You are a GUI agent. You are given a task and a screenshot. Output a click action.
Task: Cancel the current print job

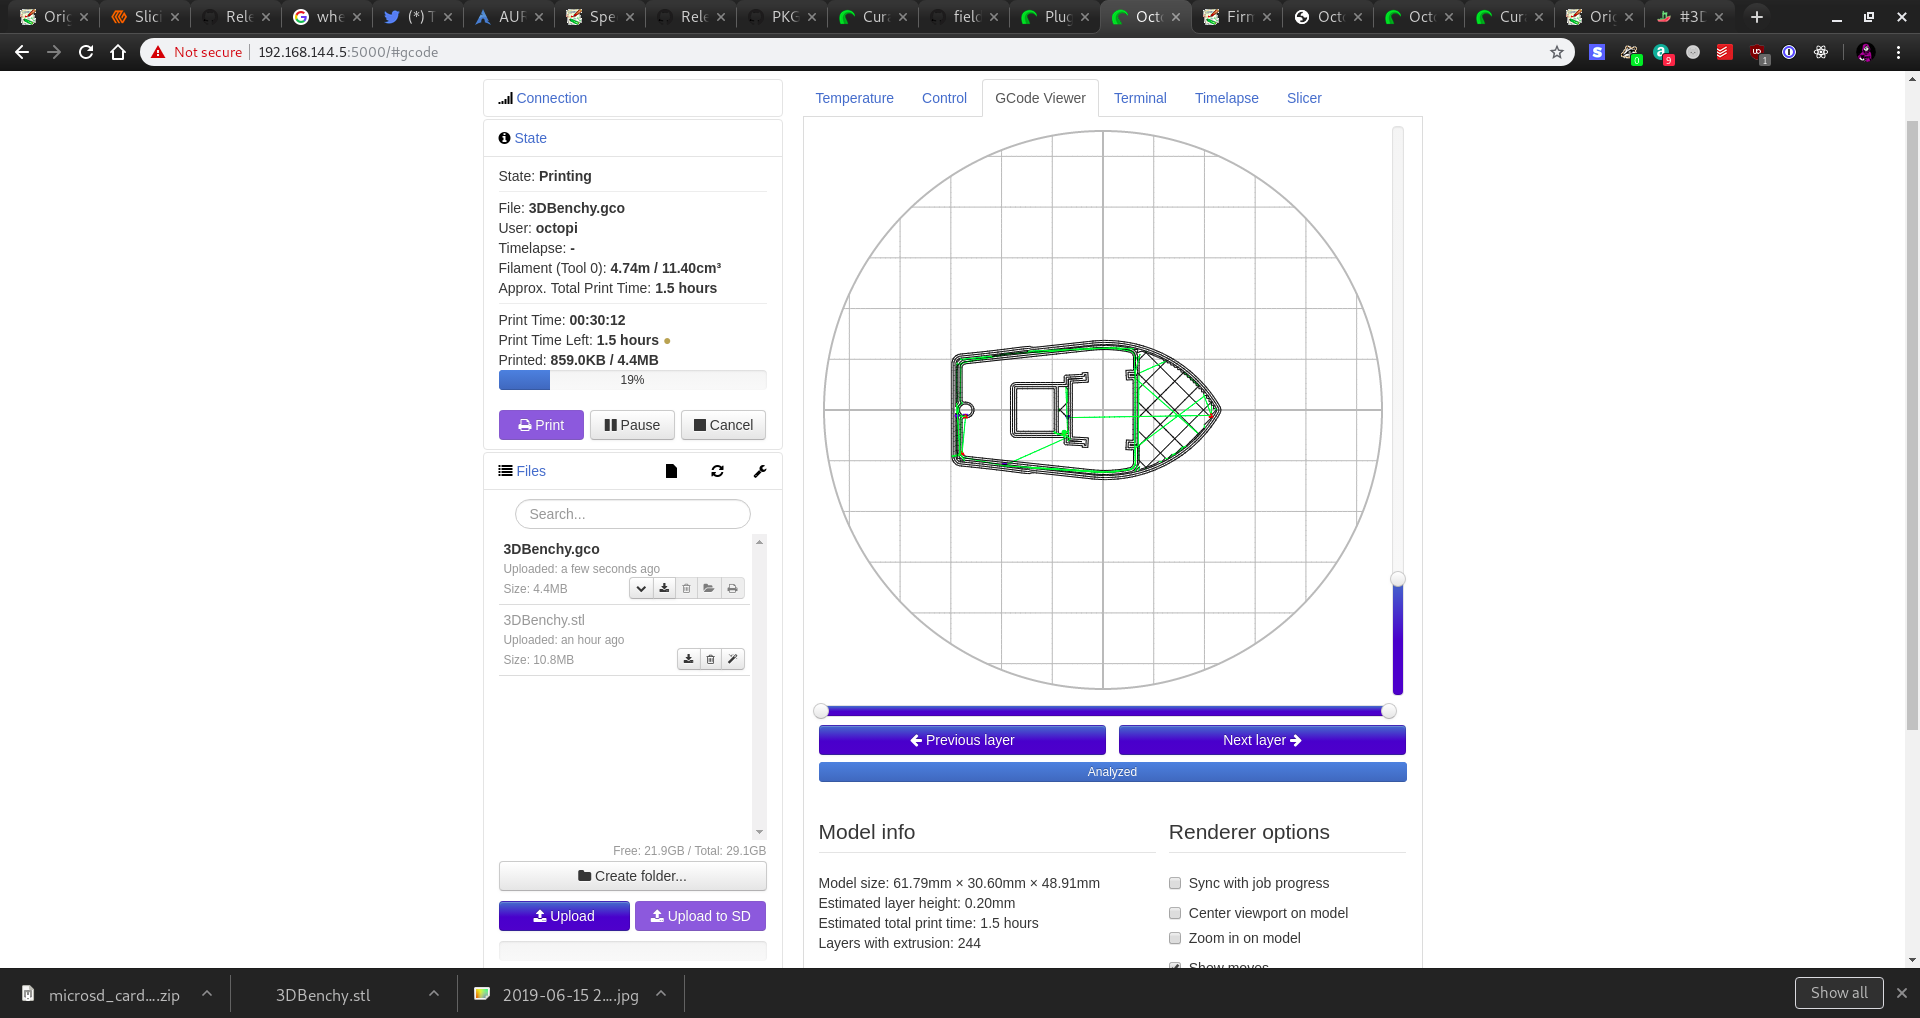coord(723,425)
